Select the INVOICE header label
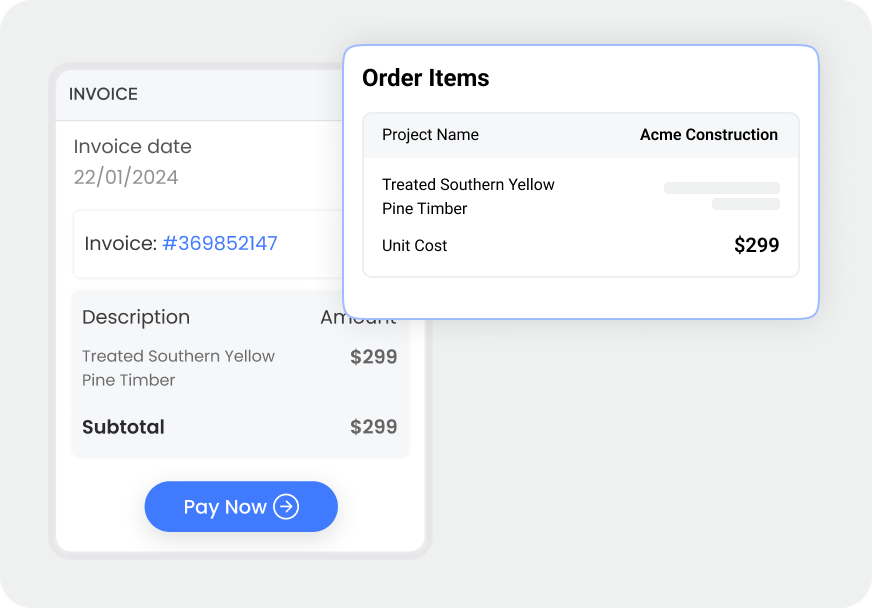 pos(102,94)
